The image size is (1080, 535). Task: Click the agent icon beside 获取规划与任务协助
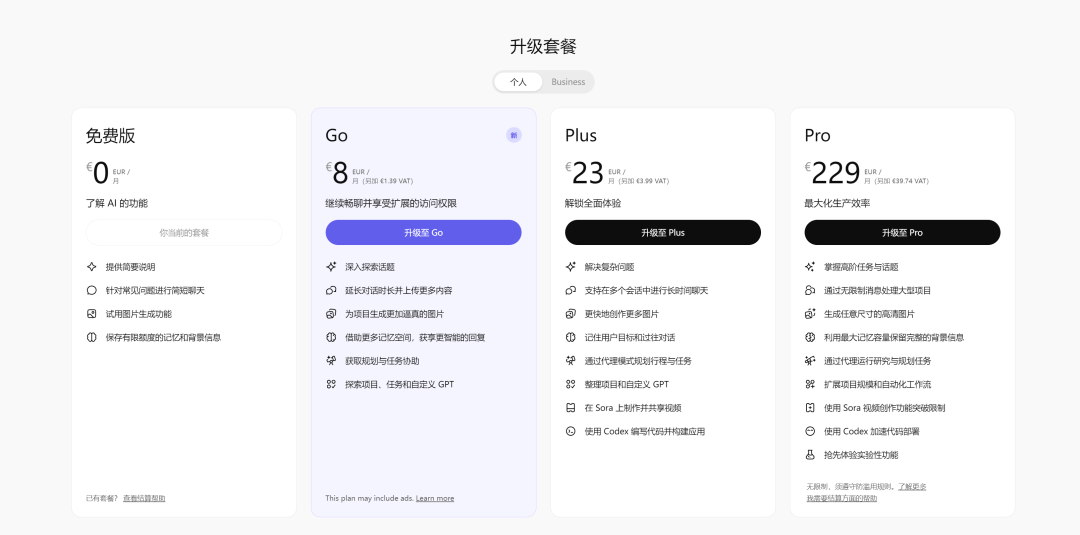coord(331,361)
